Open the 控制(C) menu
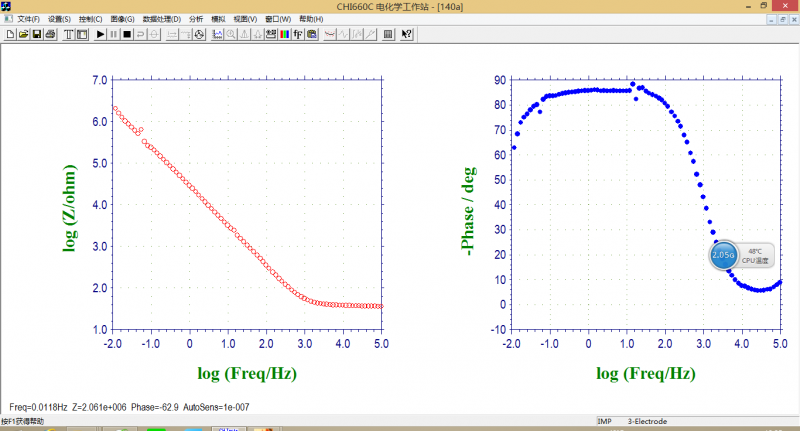Screen dimensions: 800x431 click(x=90, y=19)
